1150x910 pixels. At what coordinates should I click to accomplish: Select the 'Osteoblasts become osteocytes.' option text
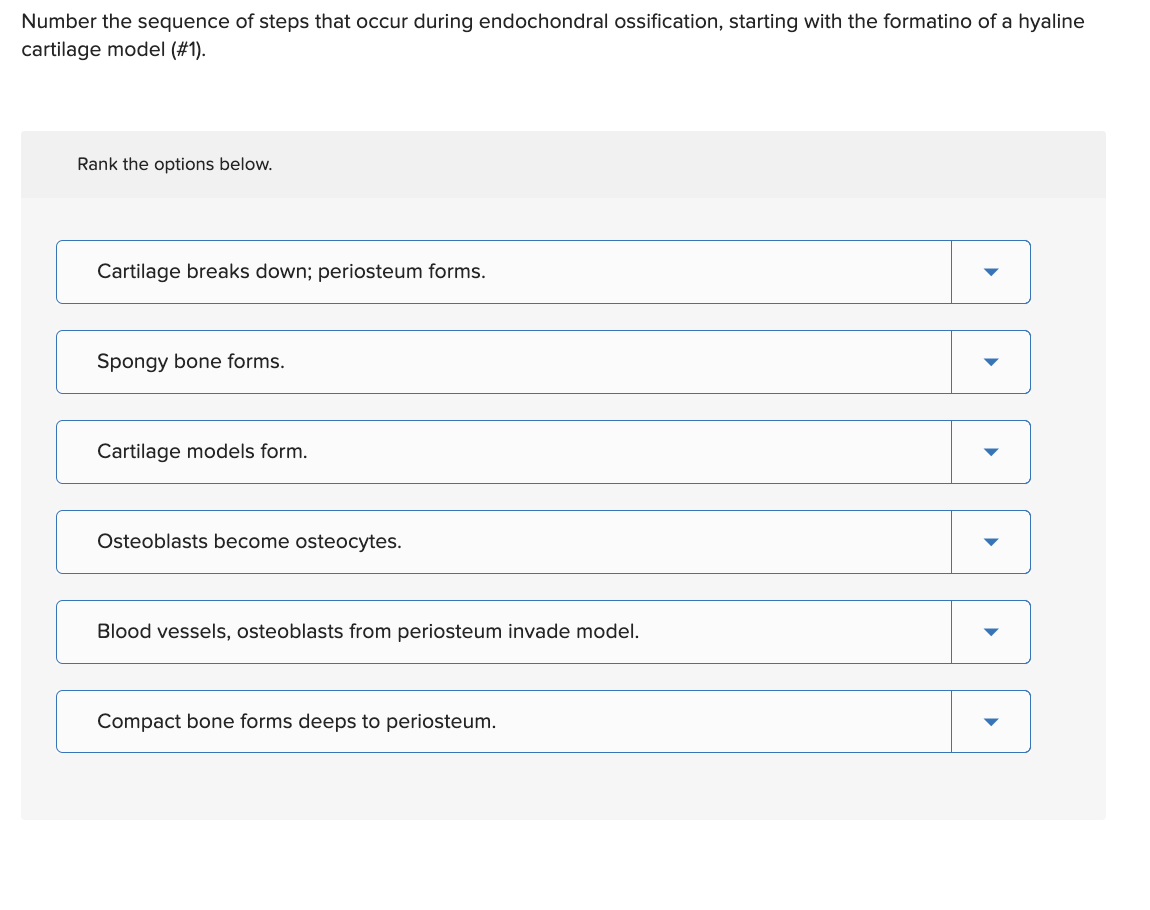tap(249, 542)
